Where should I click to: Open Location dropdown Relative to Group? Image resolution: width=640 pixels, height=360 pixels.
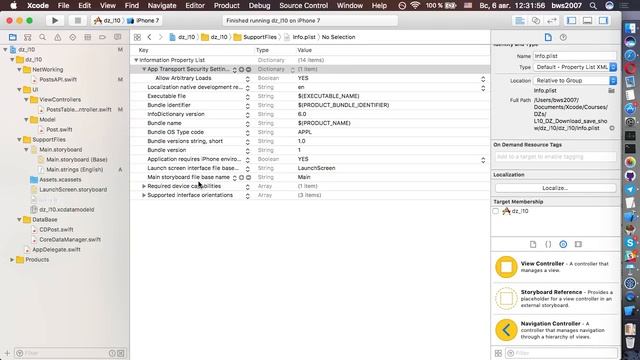[x=575, y=80]
